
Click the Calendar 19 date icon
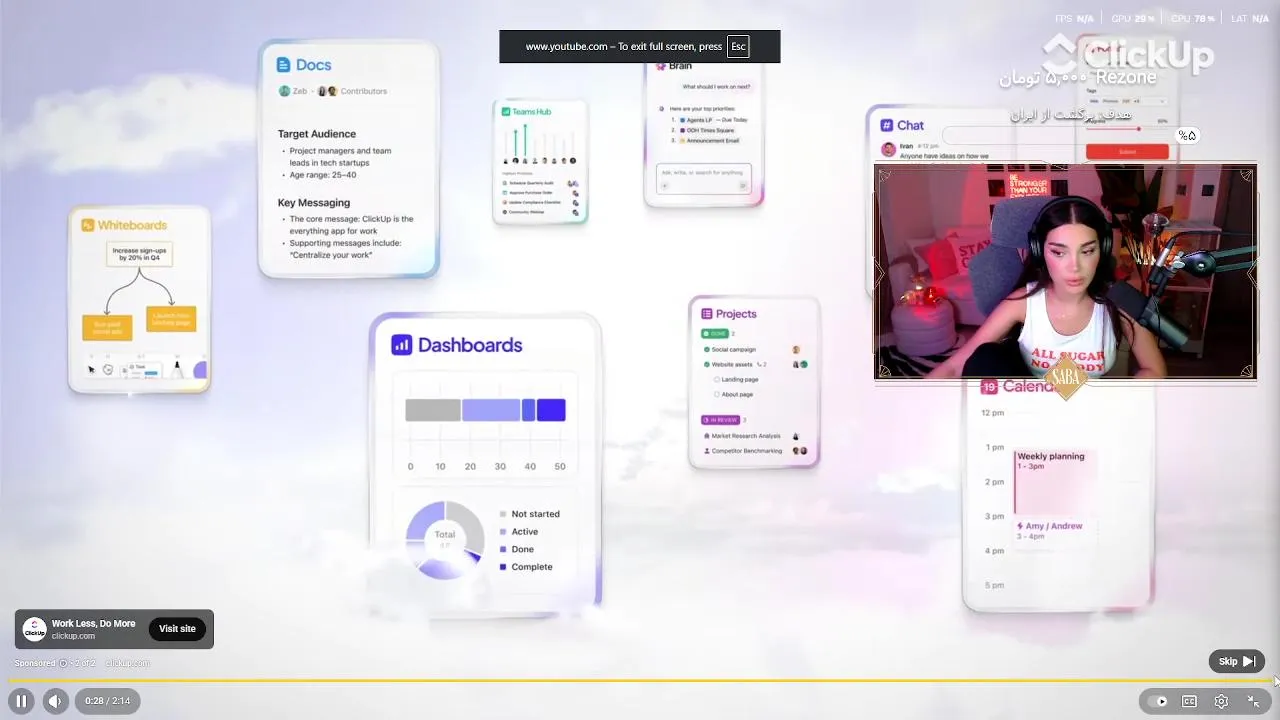pyautogui.click(x=989, y=386)
